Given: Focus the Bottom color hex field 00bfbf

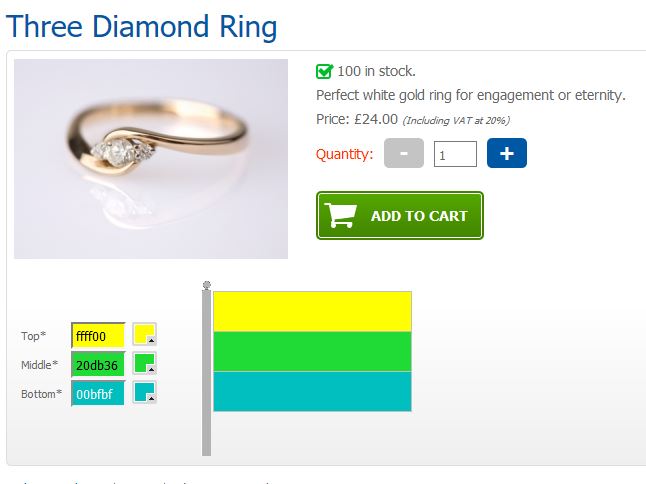Looking at the screenshot, I should 98,394.
